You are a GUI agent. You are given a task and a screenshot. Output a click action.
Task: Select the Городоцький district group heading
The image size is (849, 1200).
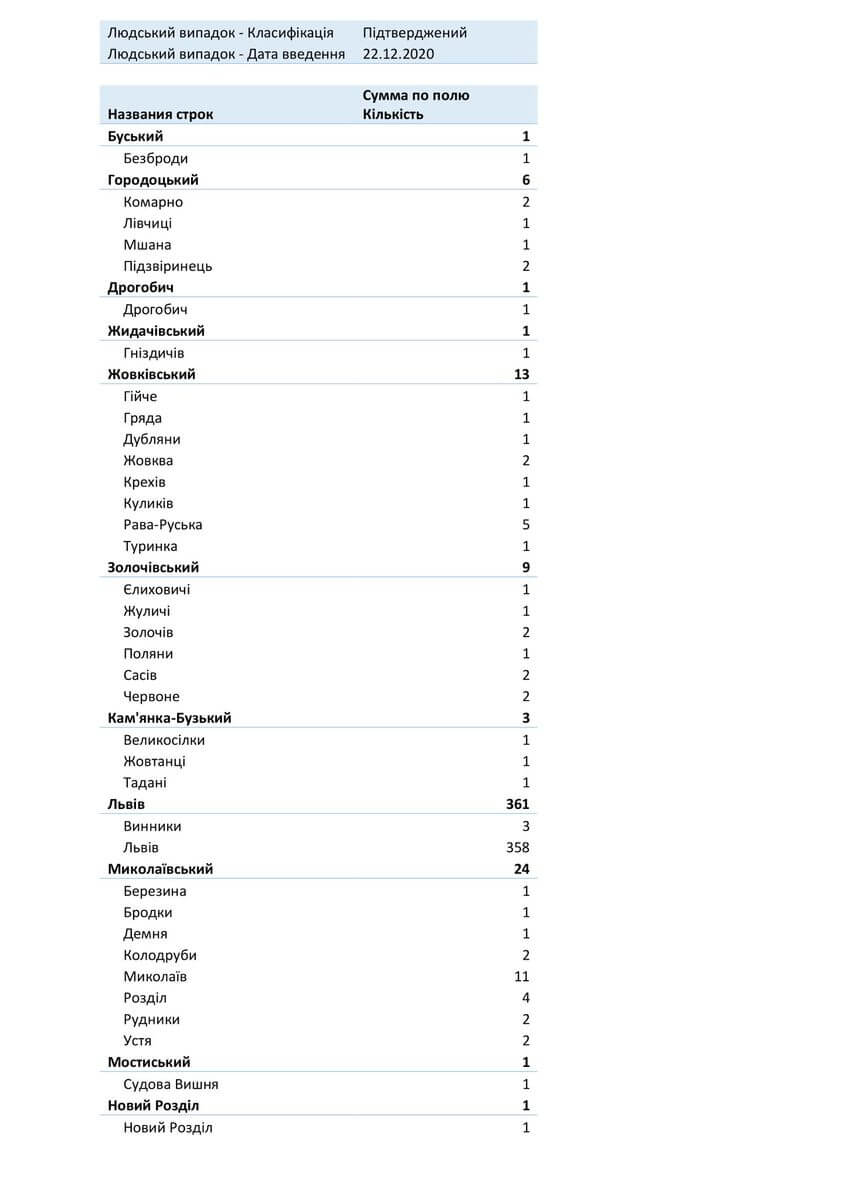[x=153, y=180]
